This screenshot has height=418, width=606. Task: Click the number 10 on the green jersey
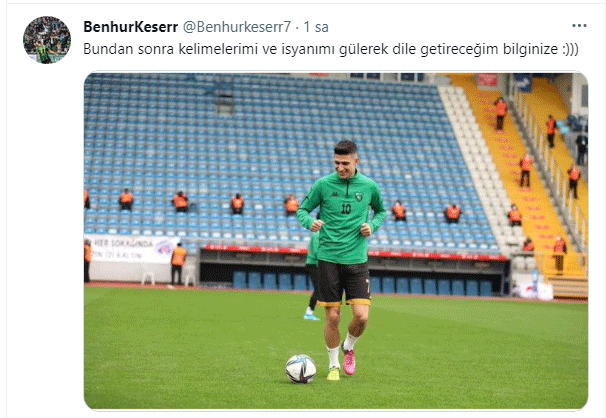pos(346,209)
